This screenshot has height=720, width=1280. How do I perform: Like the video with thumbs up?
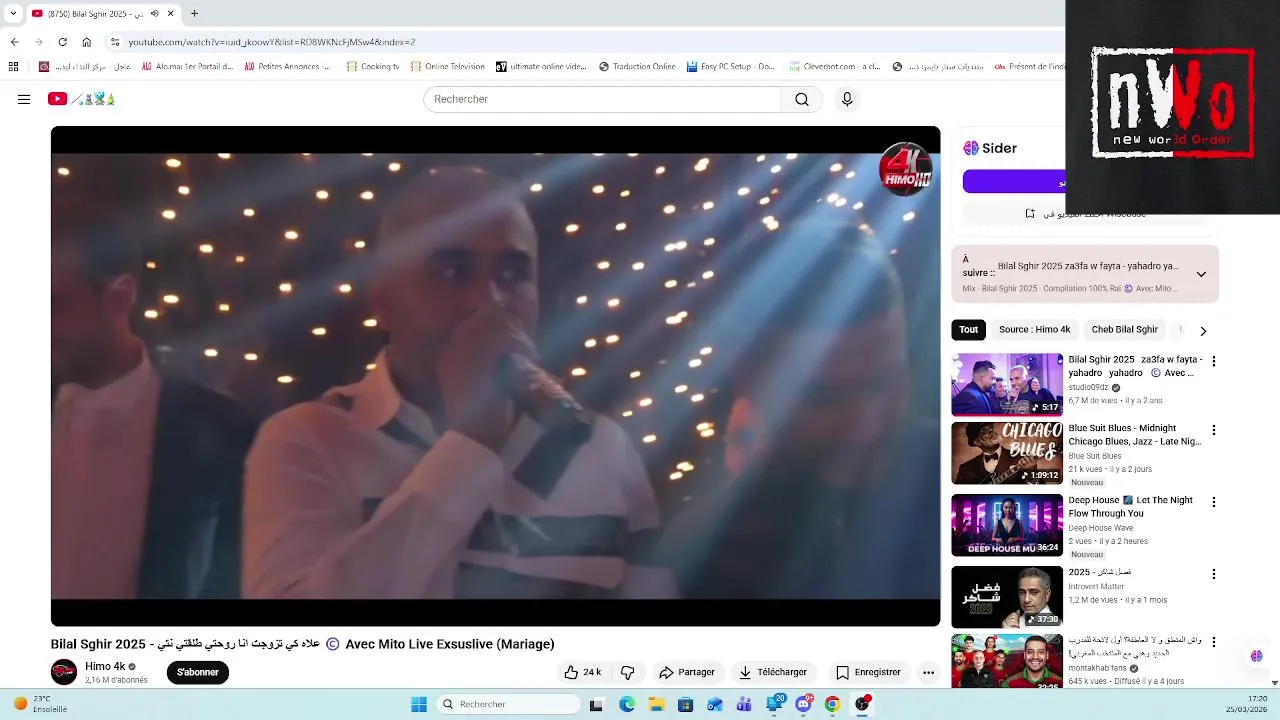pos(583,672)
